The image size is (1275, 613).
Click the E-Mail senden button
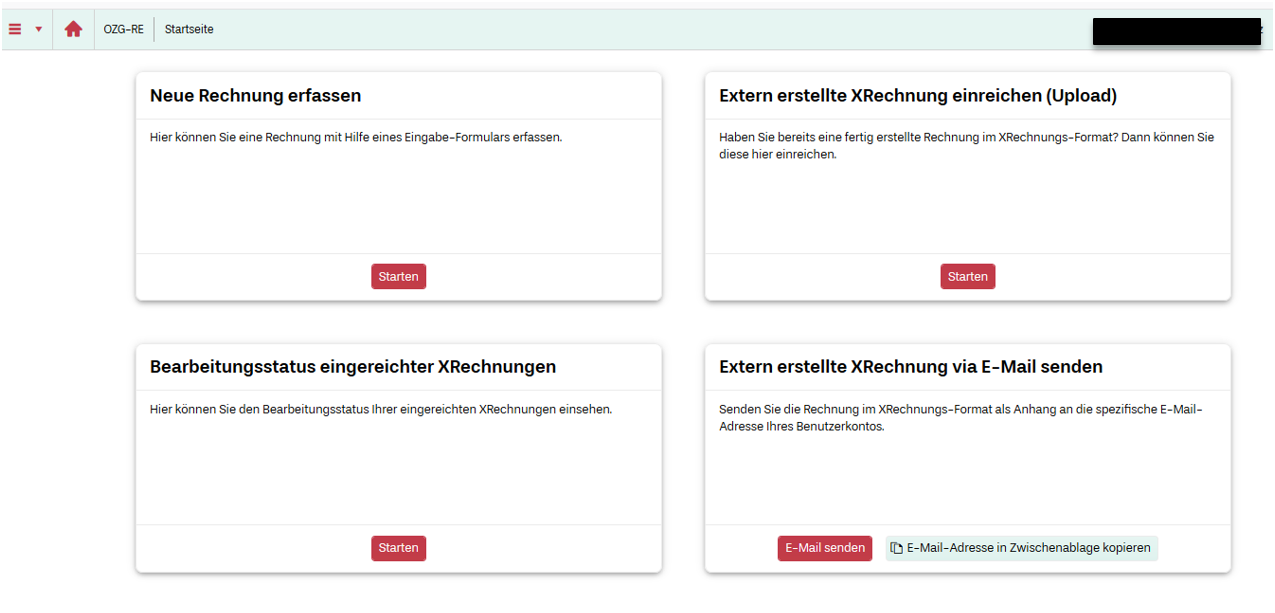coord(824,548)
